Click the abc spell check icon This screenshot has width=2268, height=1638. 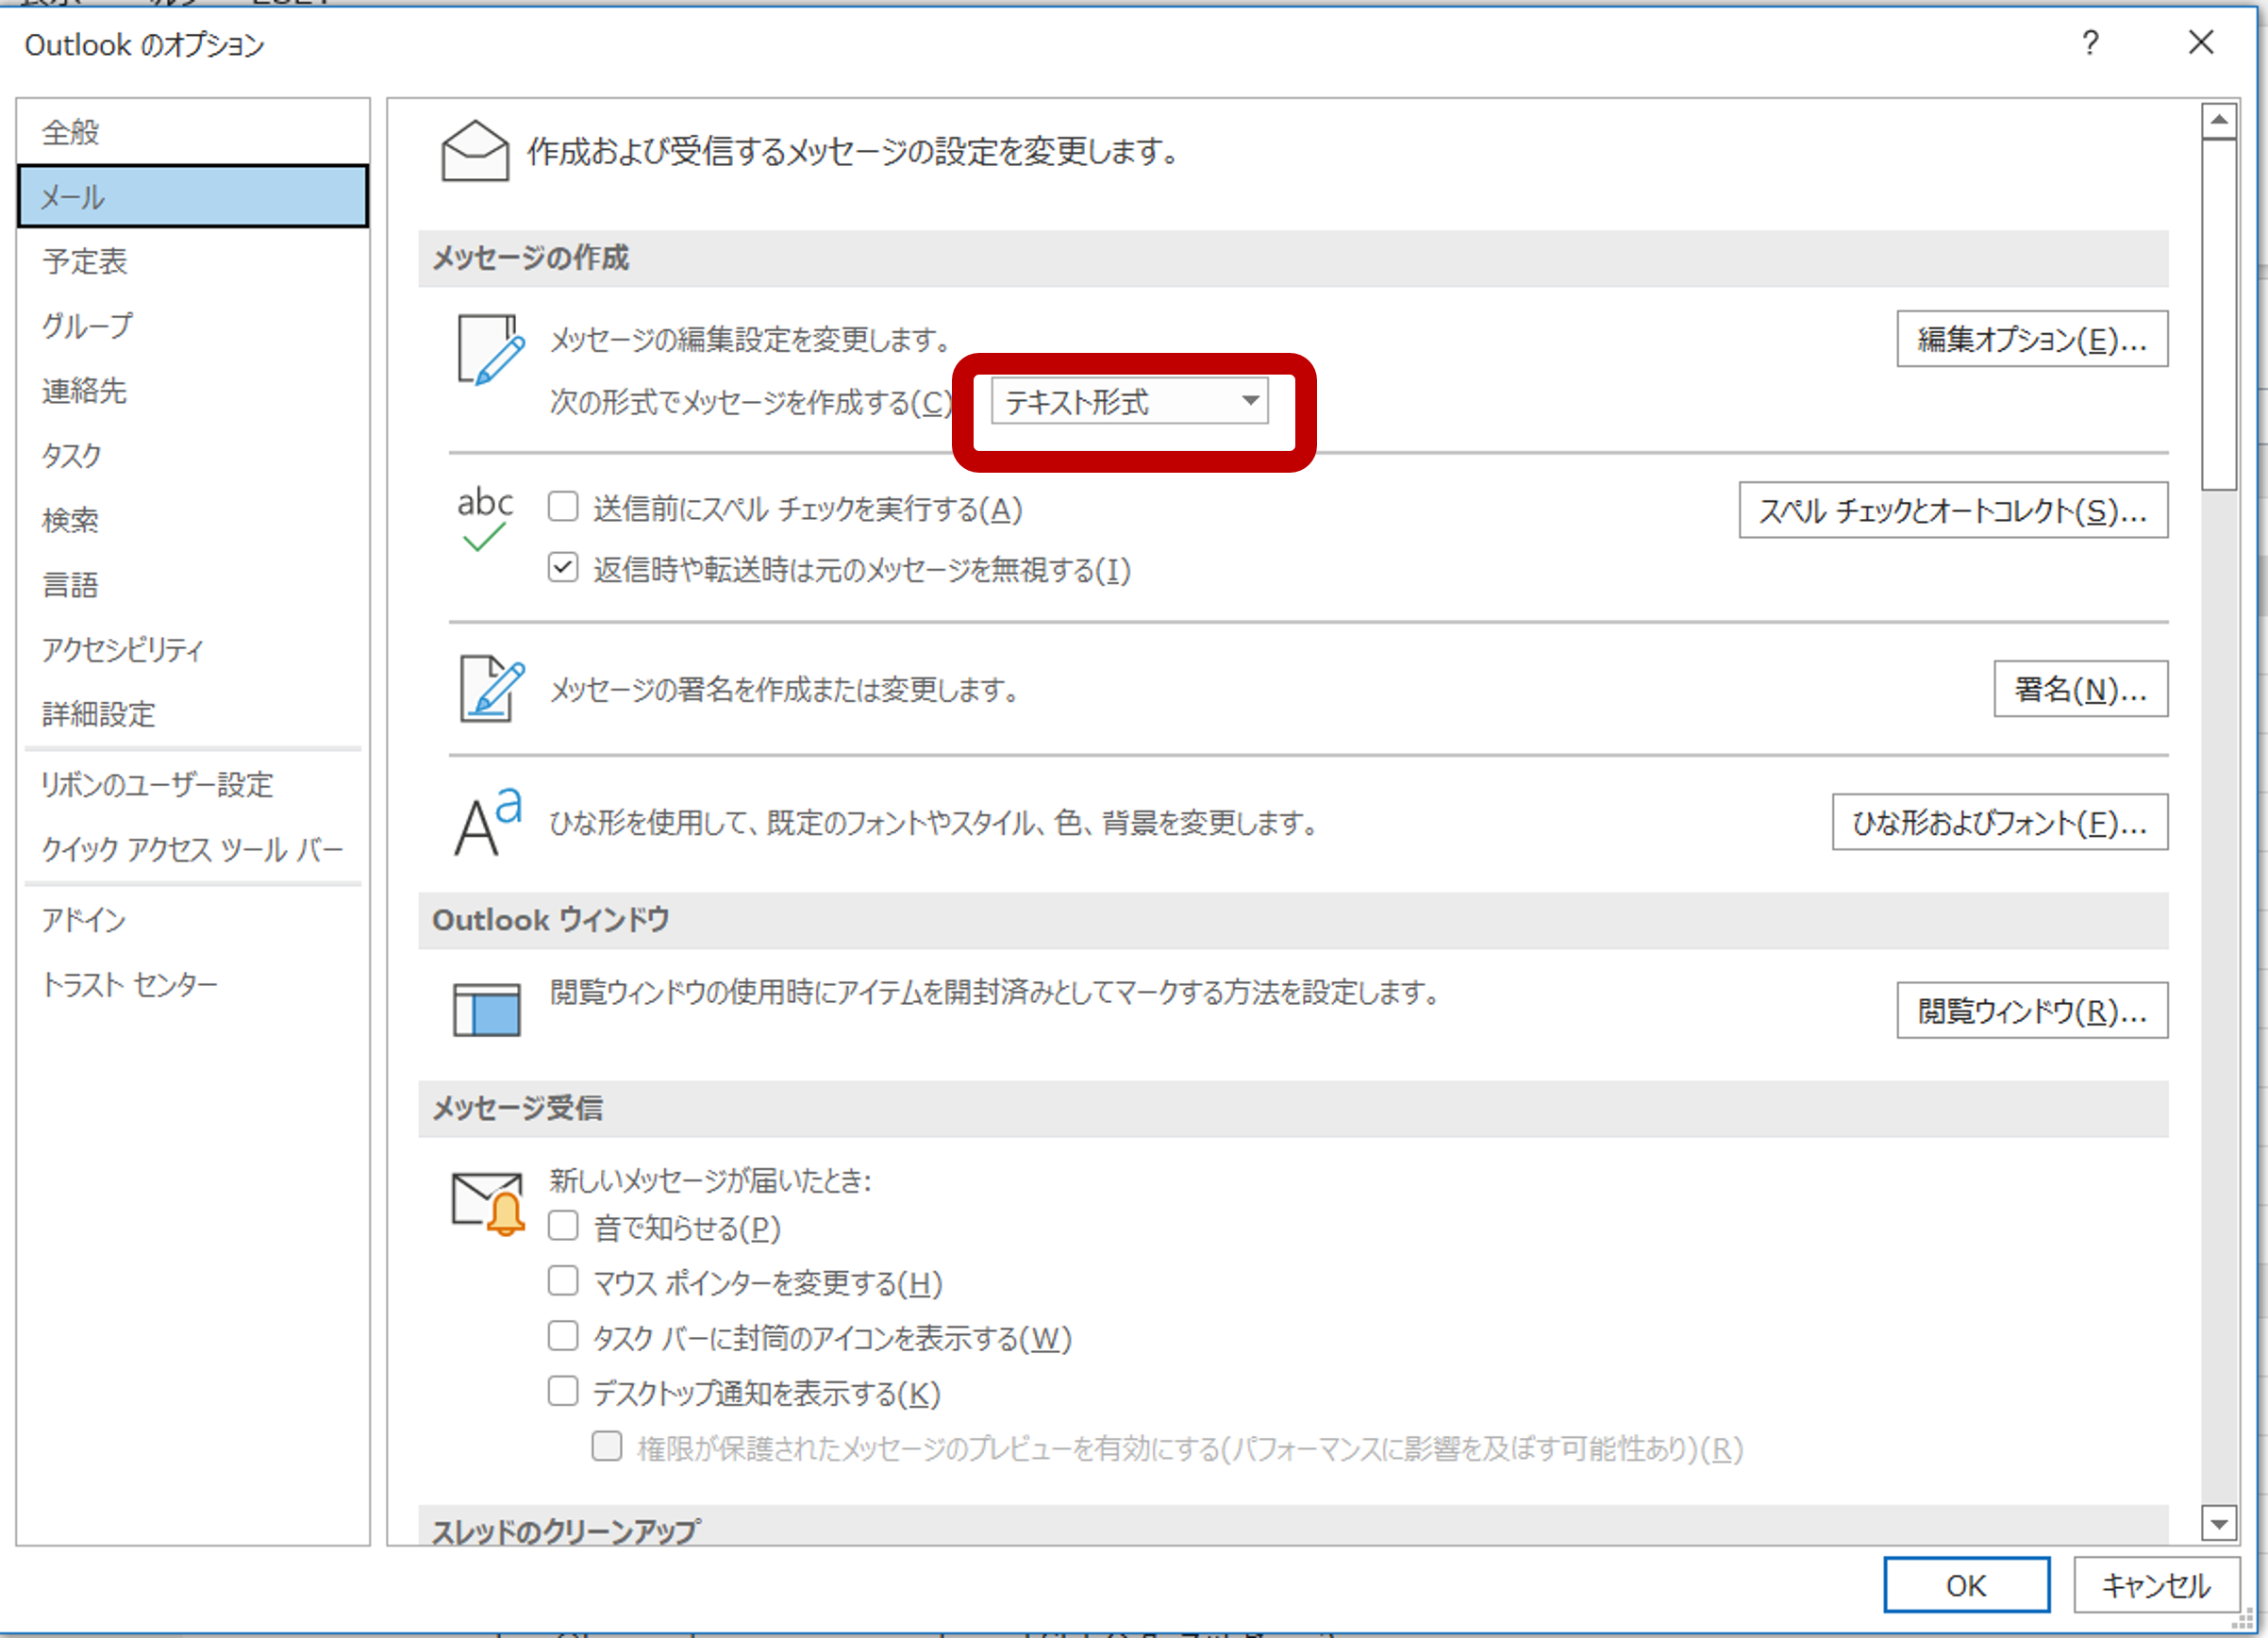pos(485,517)
